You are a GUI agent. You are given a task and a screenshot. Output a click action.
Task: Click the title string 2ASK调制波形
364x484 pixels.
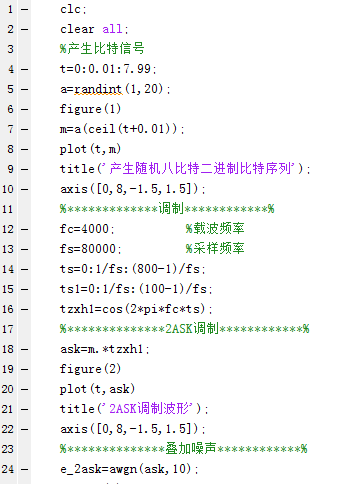coord(151,409)
